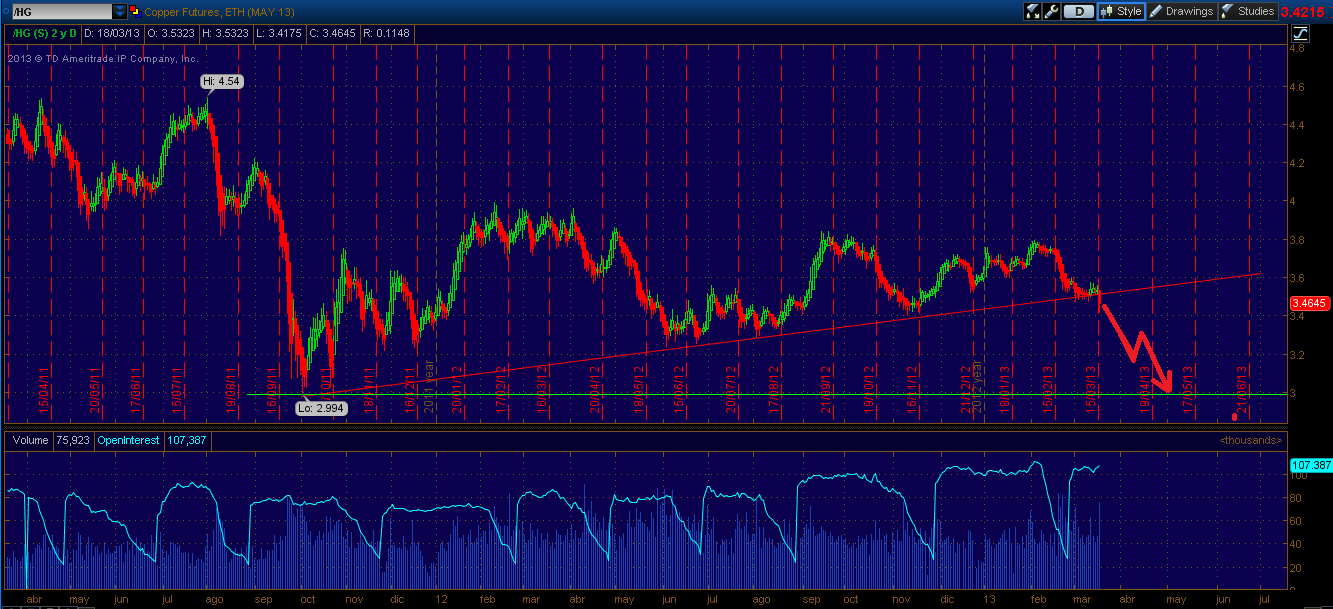Open the Studies menu
Screen dimensions: 1333x609
coord(1248,11)
